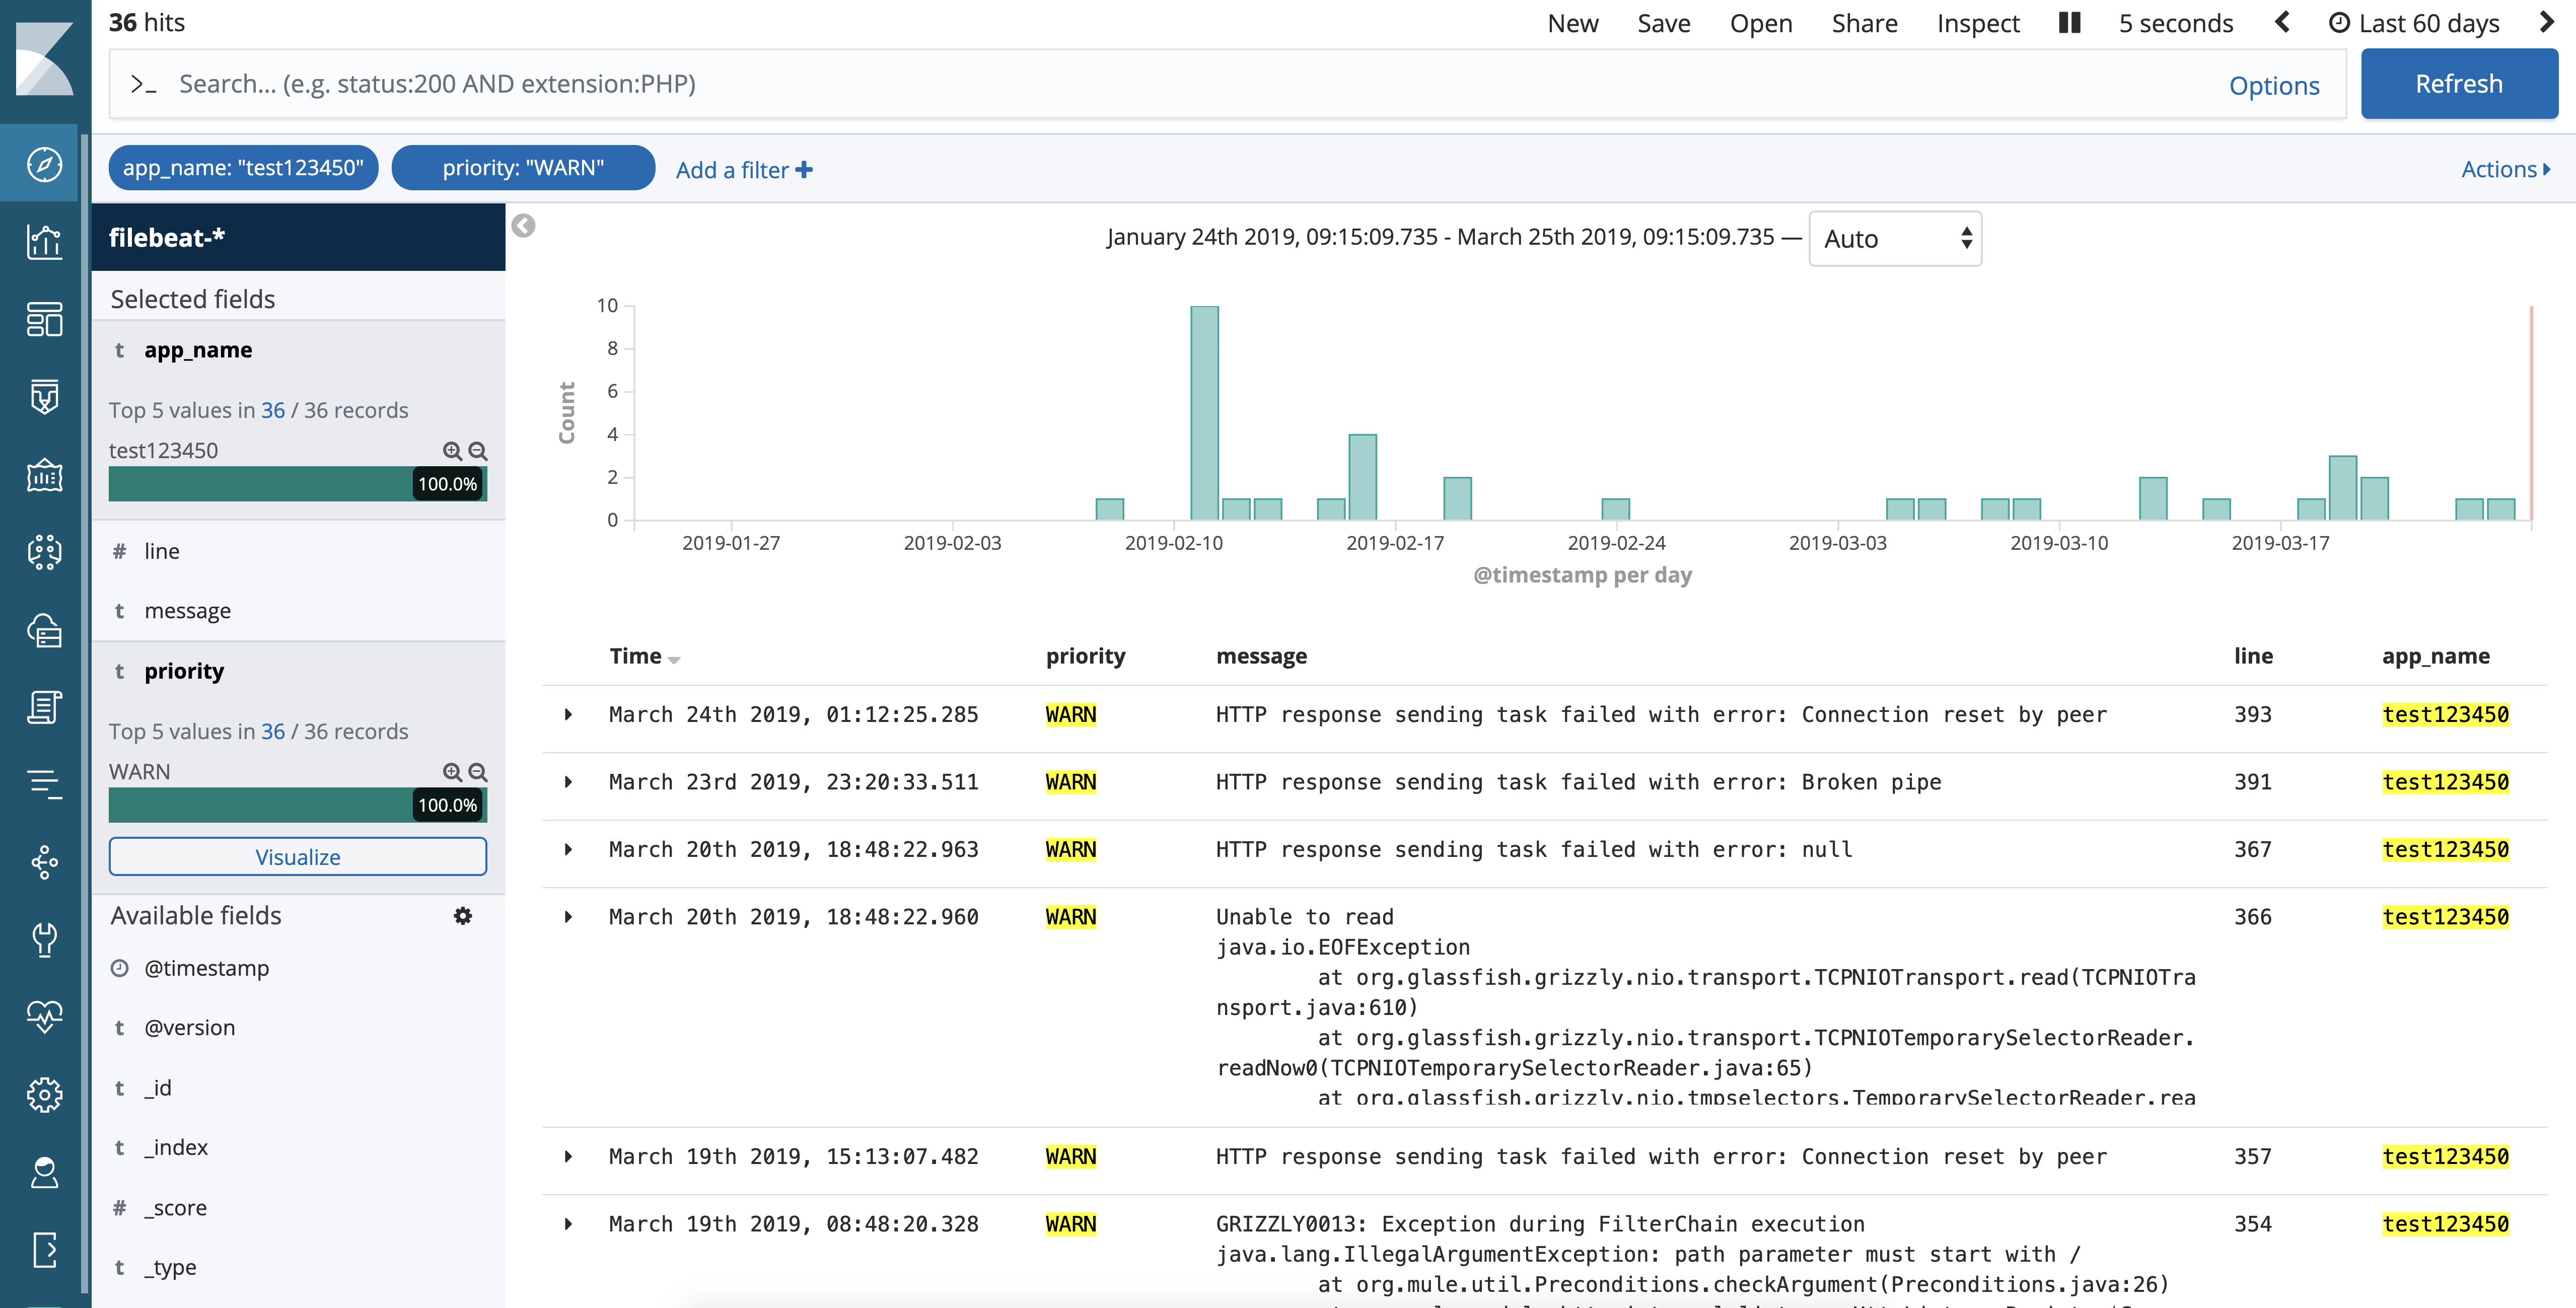
Task: Click the tallest histogram bar near 2019-02-10
Action: (1204, 413)
